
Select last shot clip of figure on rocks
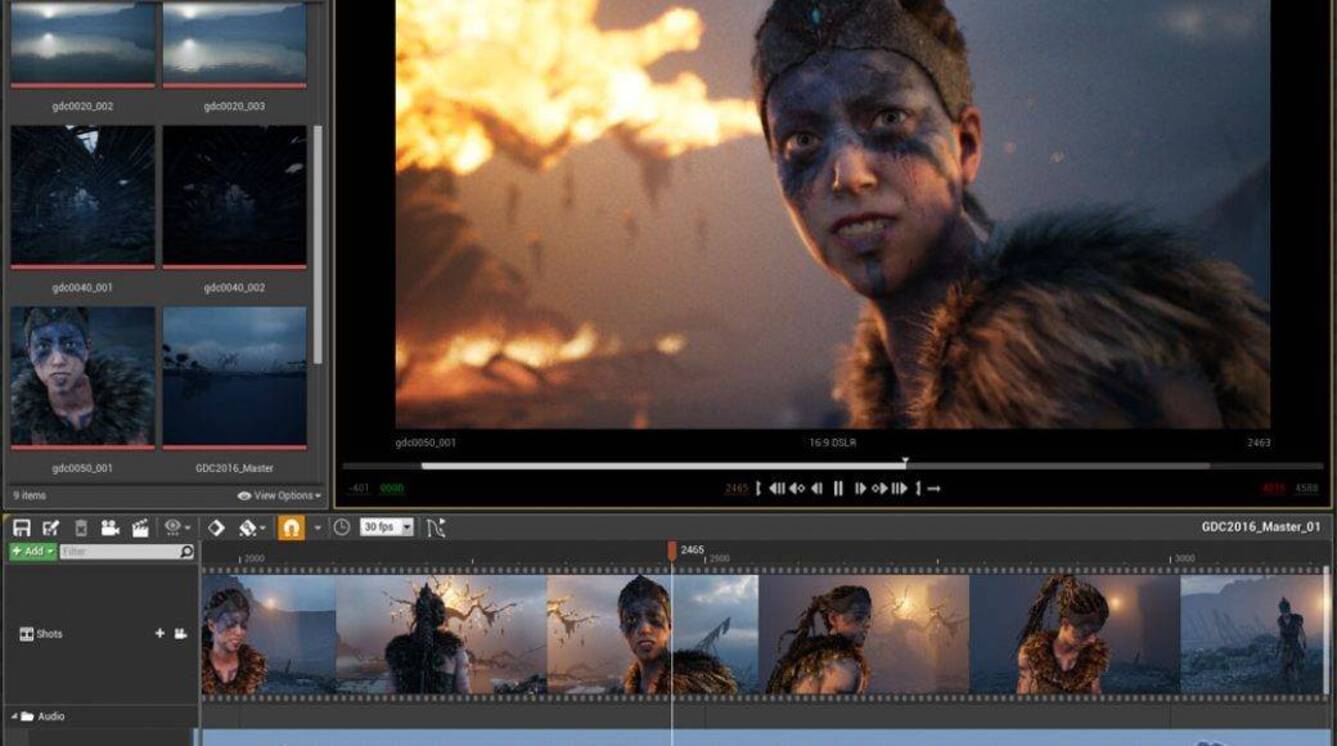pos(1254,634)
